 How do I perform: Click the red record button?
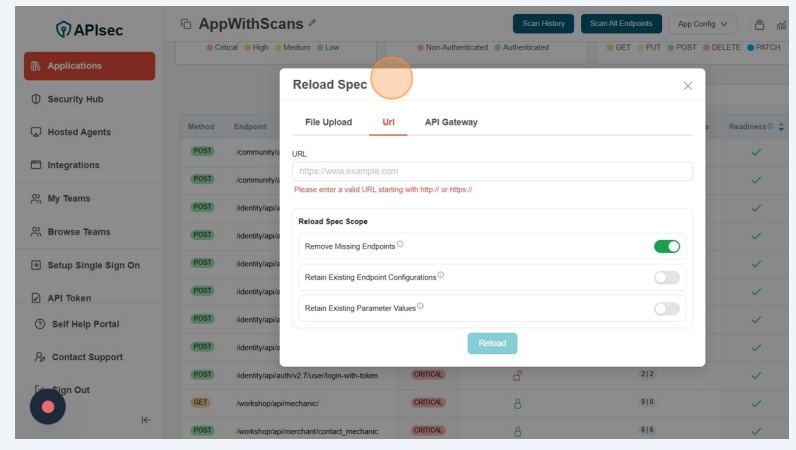[x=48, y=407]
